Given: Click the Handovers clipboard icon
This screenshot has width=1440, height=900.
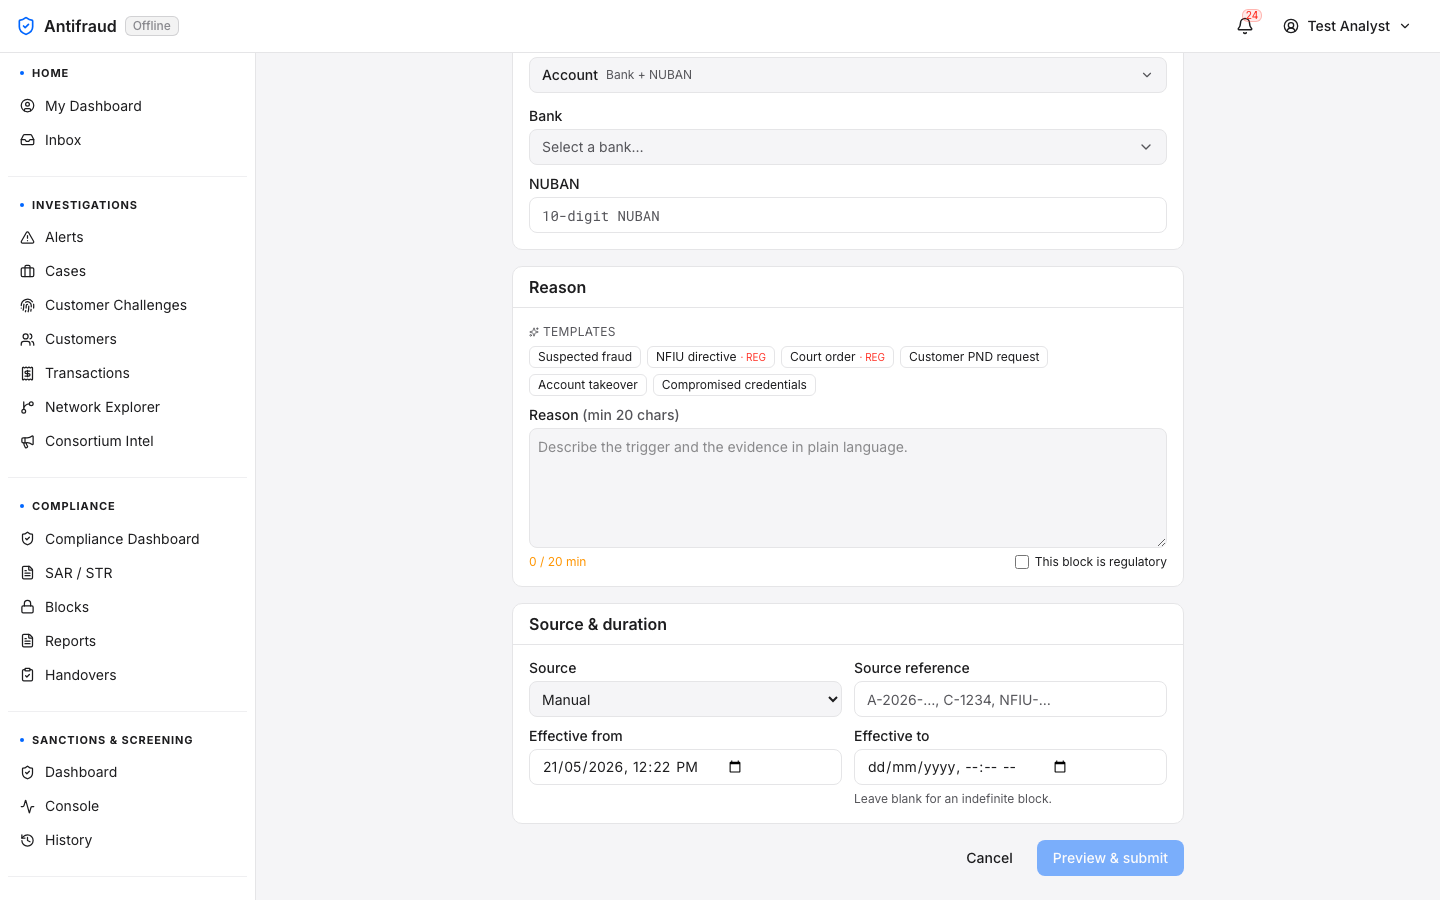Looking at the screenshot, I should tap(28, 675).
